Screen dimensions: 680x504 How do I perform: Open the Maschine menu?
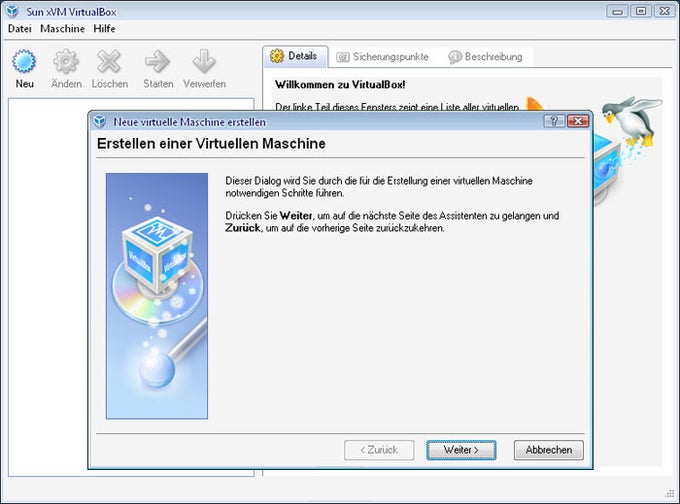(x=62, y=29)
